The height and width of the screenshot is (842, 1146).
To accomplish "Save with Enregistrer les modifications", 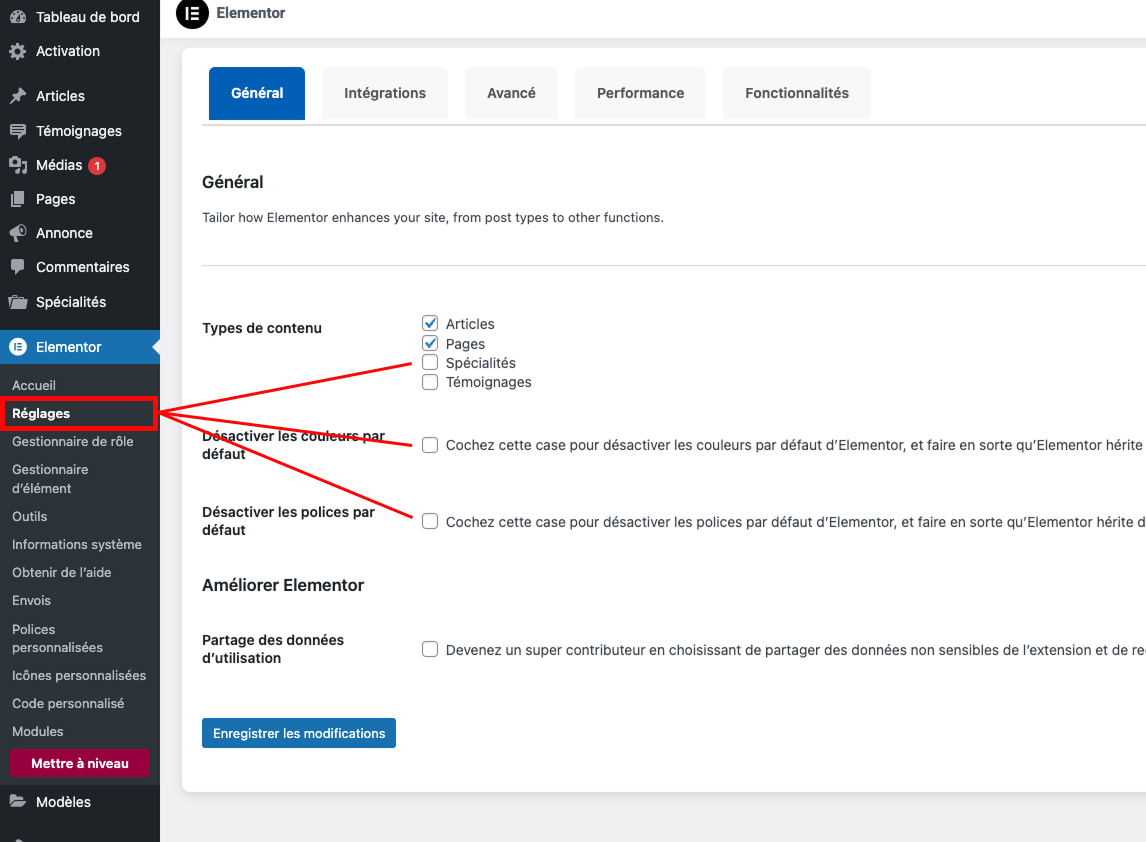I will [x=299, y=733].
